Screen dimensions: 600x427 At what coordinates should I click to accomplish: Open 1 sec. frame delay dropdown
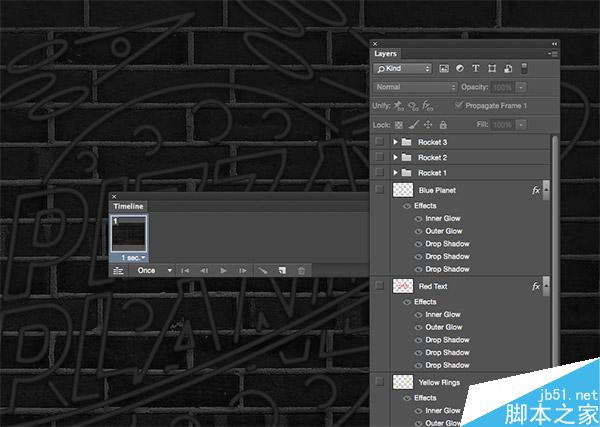click(x=133, y=258)
